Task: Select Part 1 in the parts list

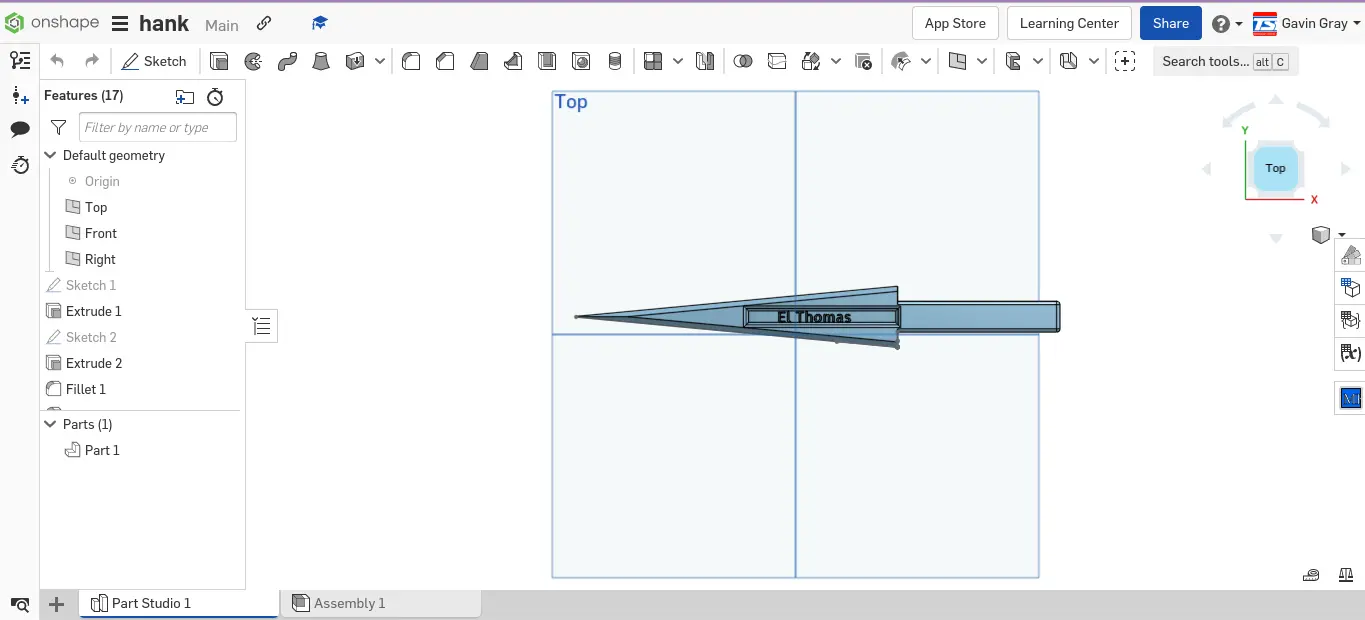Action: 100,450
